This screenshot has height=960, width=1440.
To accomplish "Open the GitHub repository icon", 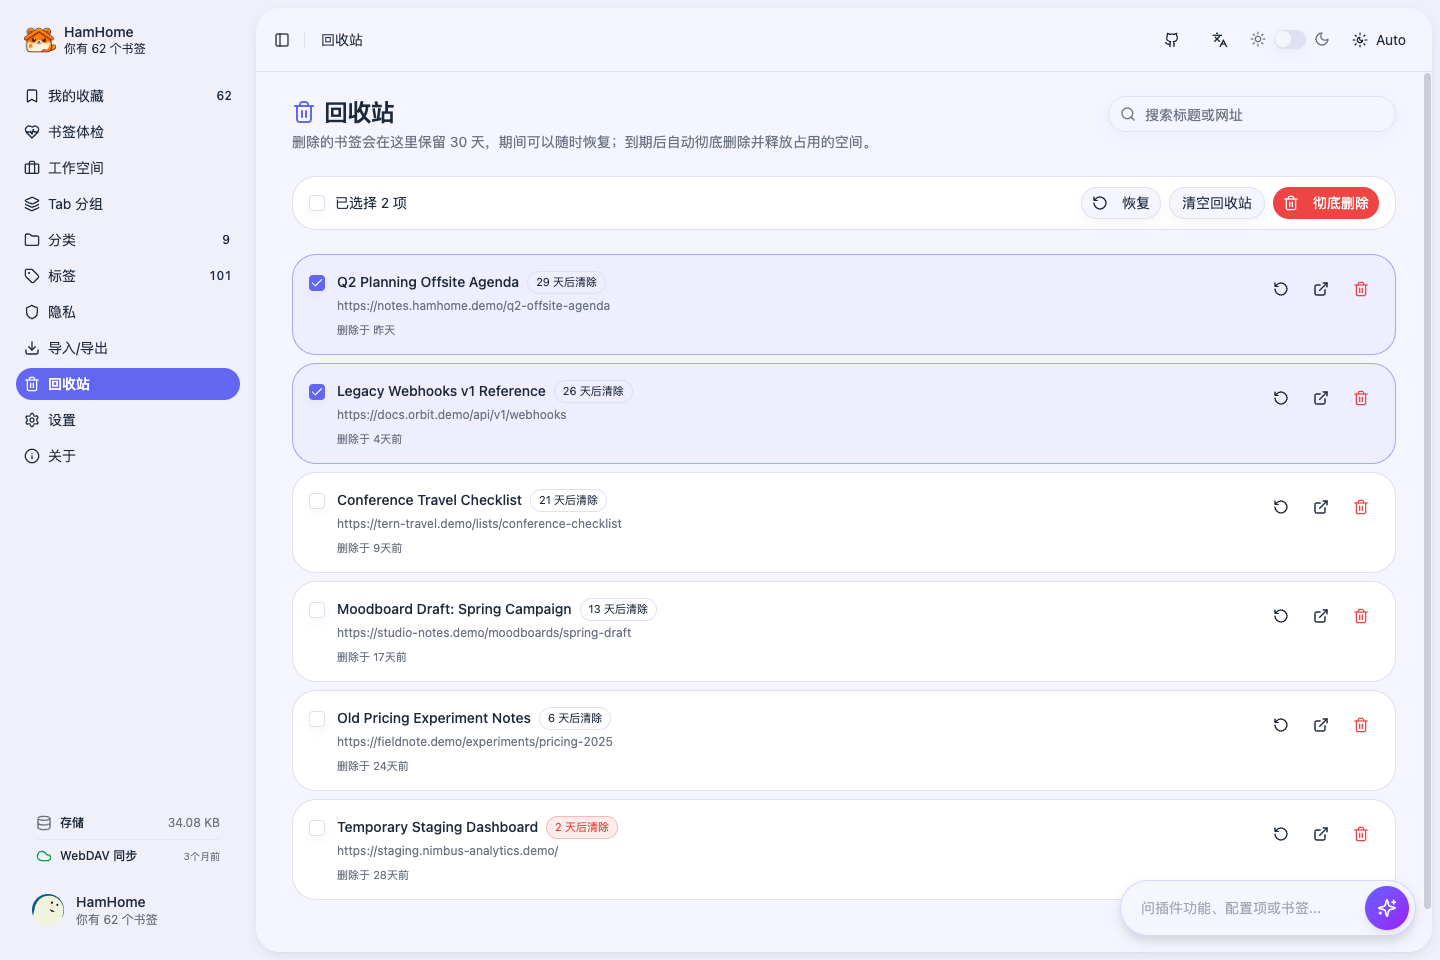I will pos(1172,40).
